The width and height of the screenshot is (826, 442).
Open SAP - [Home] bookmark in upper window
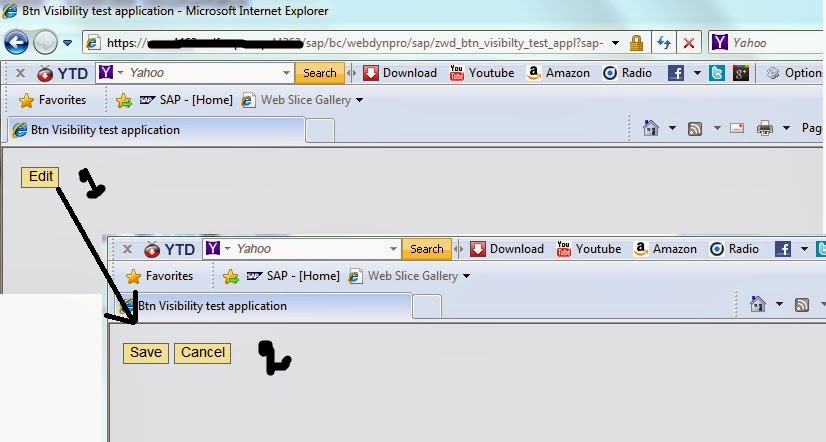coord(186,100)
